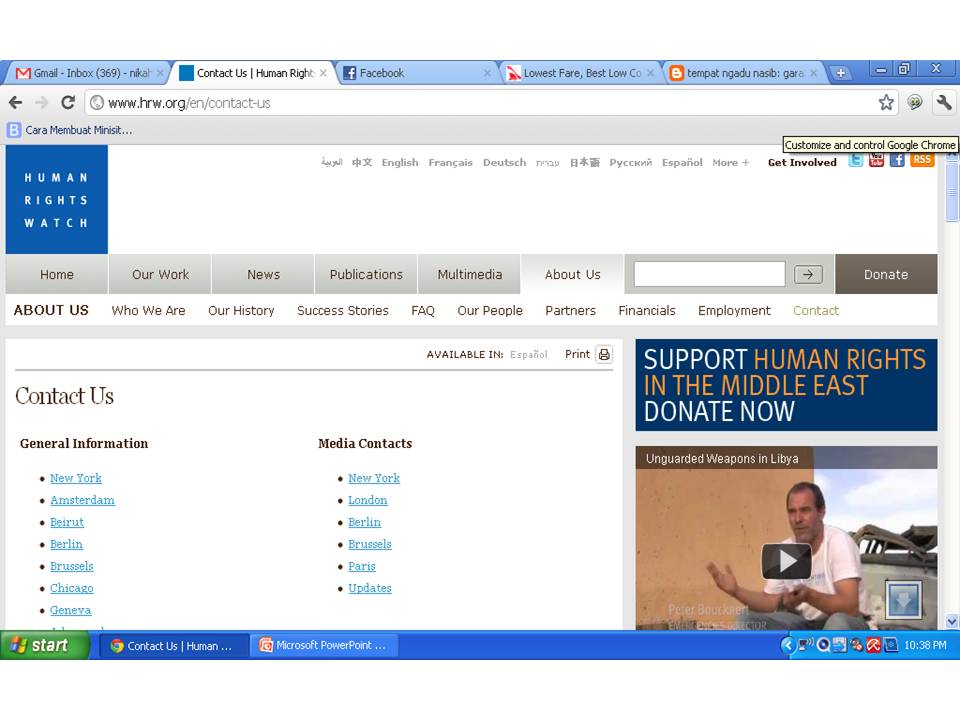960x720 pixels.
Task: Open FAQ submenu link
Action: 423,310
